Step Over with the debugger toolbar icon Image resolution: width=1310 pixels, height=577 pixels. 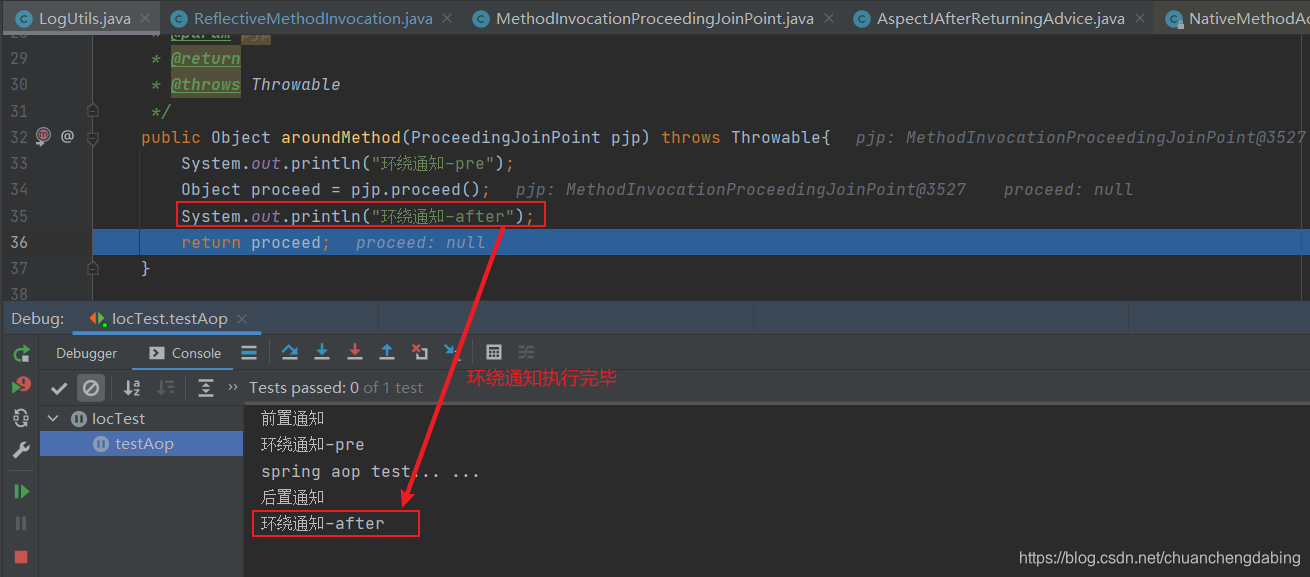click(290, 352)
